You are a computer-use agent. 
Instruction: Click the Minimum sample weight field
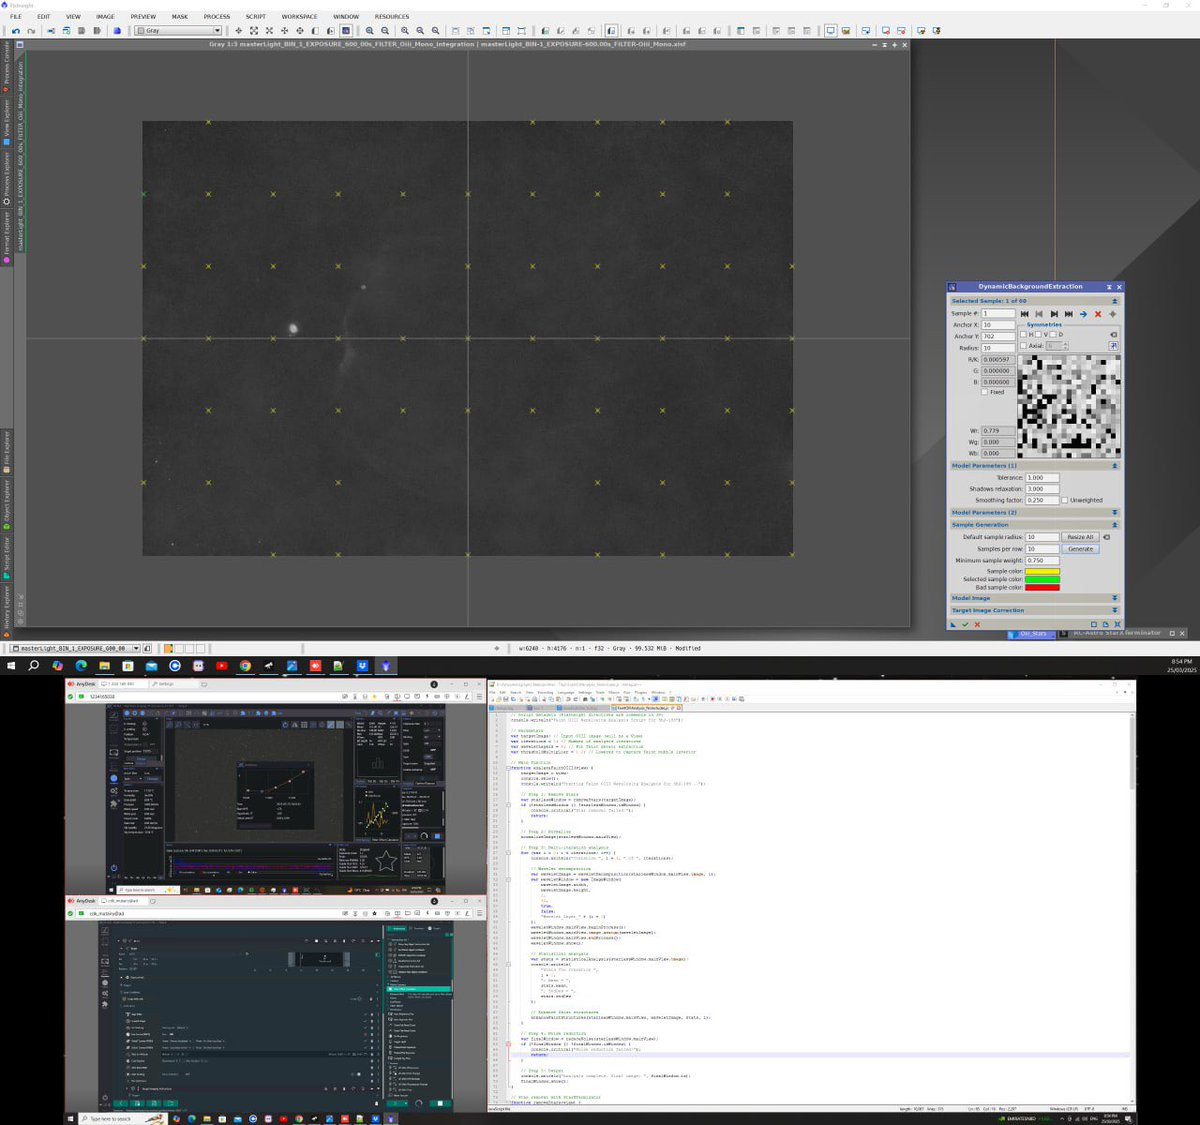point(1042,560)
